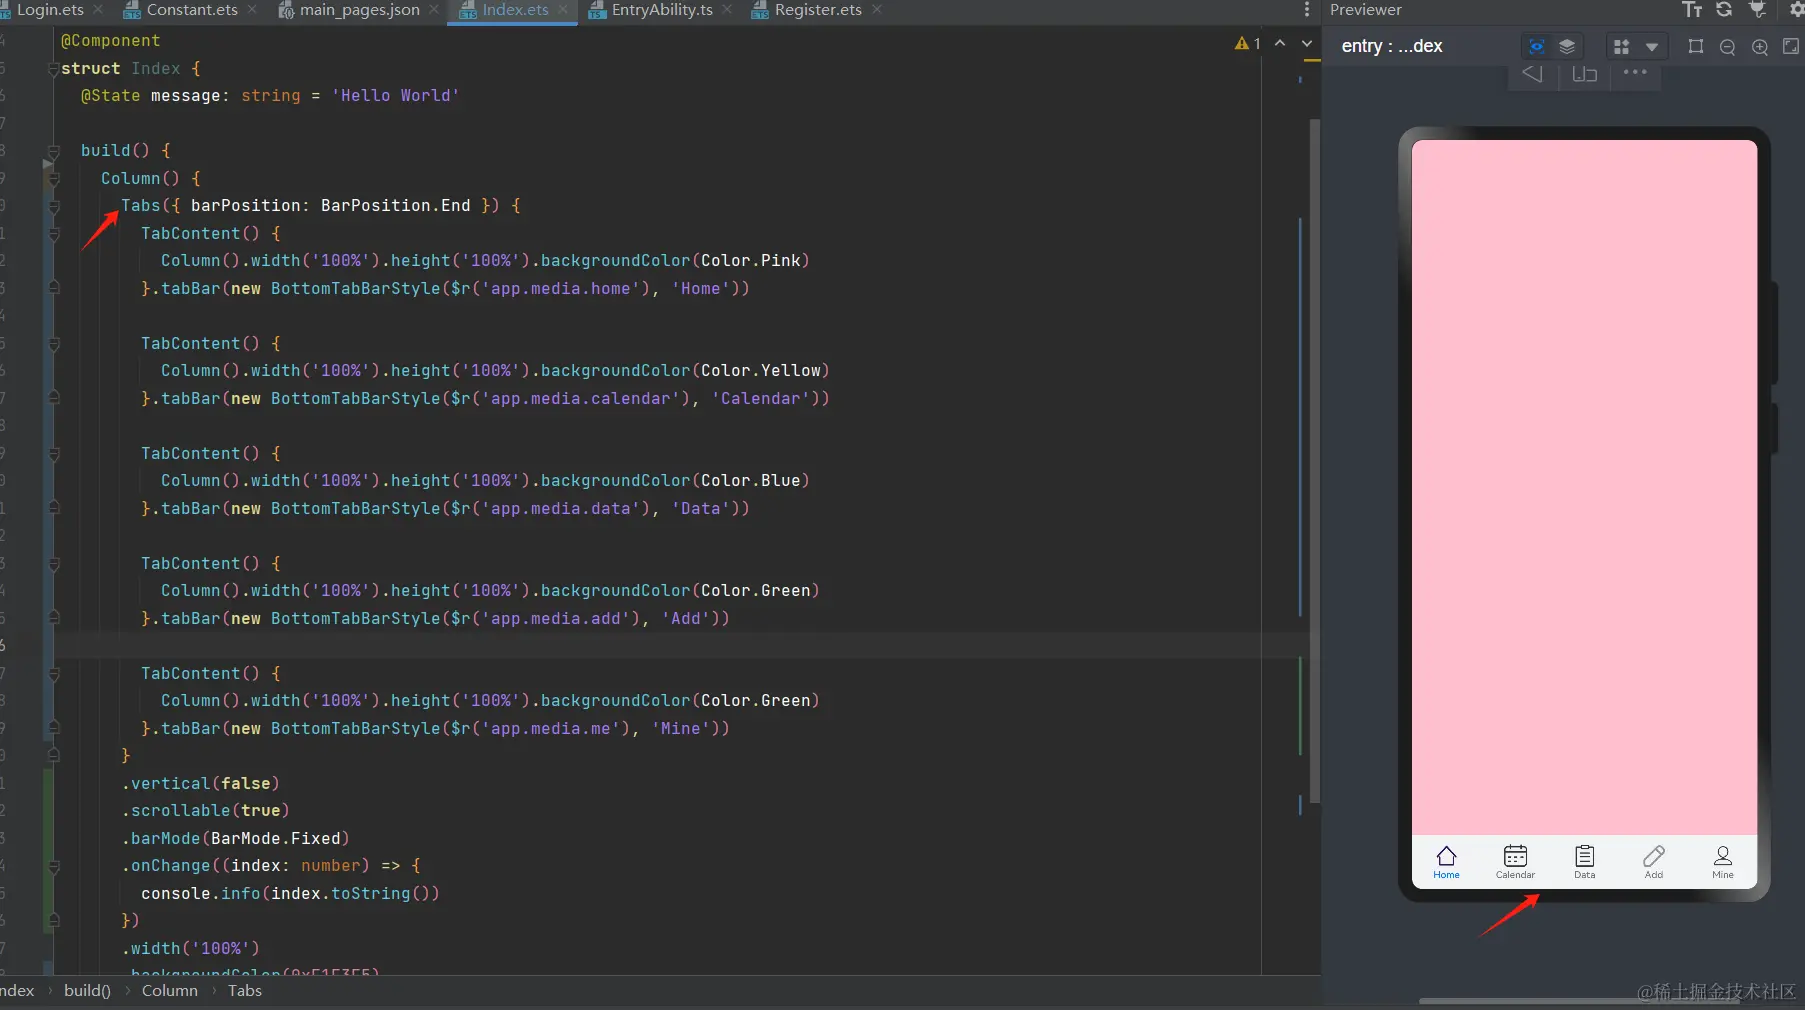Select the Home tab in the preview
1805x1010 pixels.
(x=1446, y=862)
